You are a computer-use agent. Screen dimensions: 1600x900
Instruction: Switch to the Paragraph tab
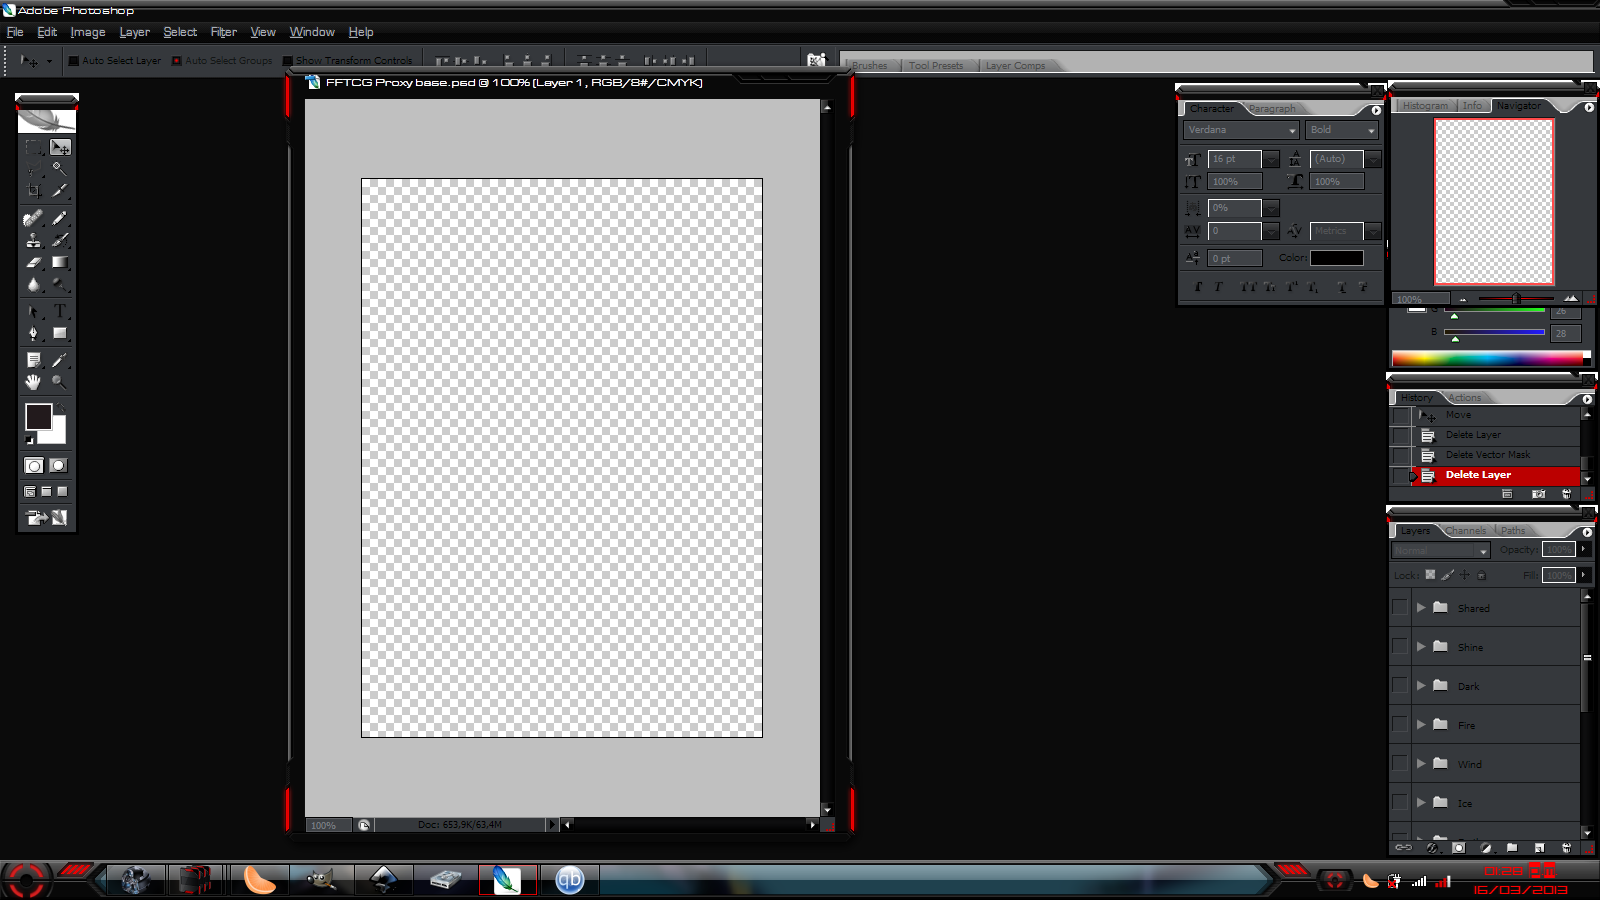point(1271,109)
